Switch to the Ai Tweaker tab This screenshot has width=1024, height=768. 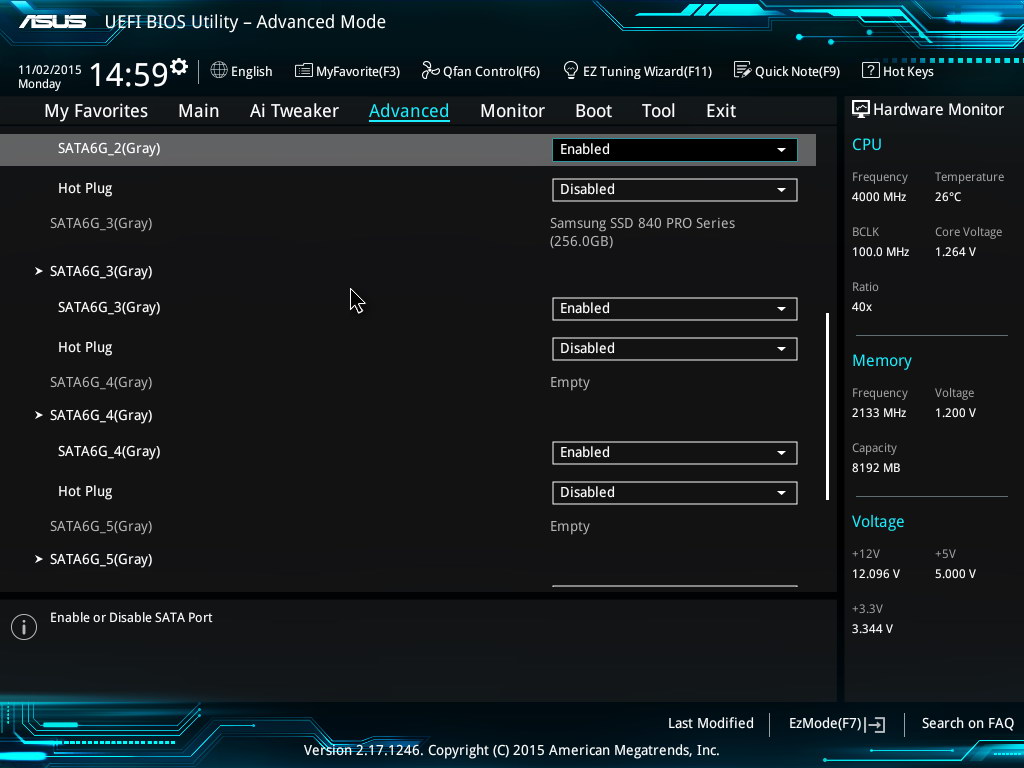coord(294,111)
